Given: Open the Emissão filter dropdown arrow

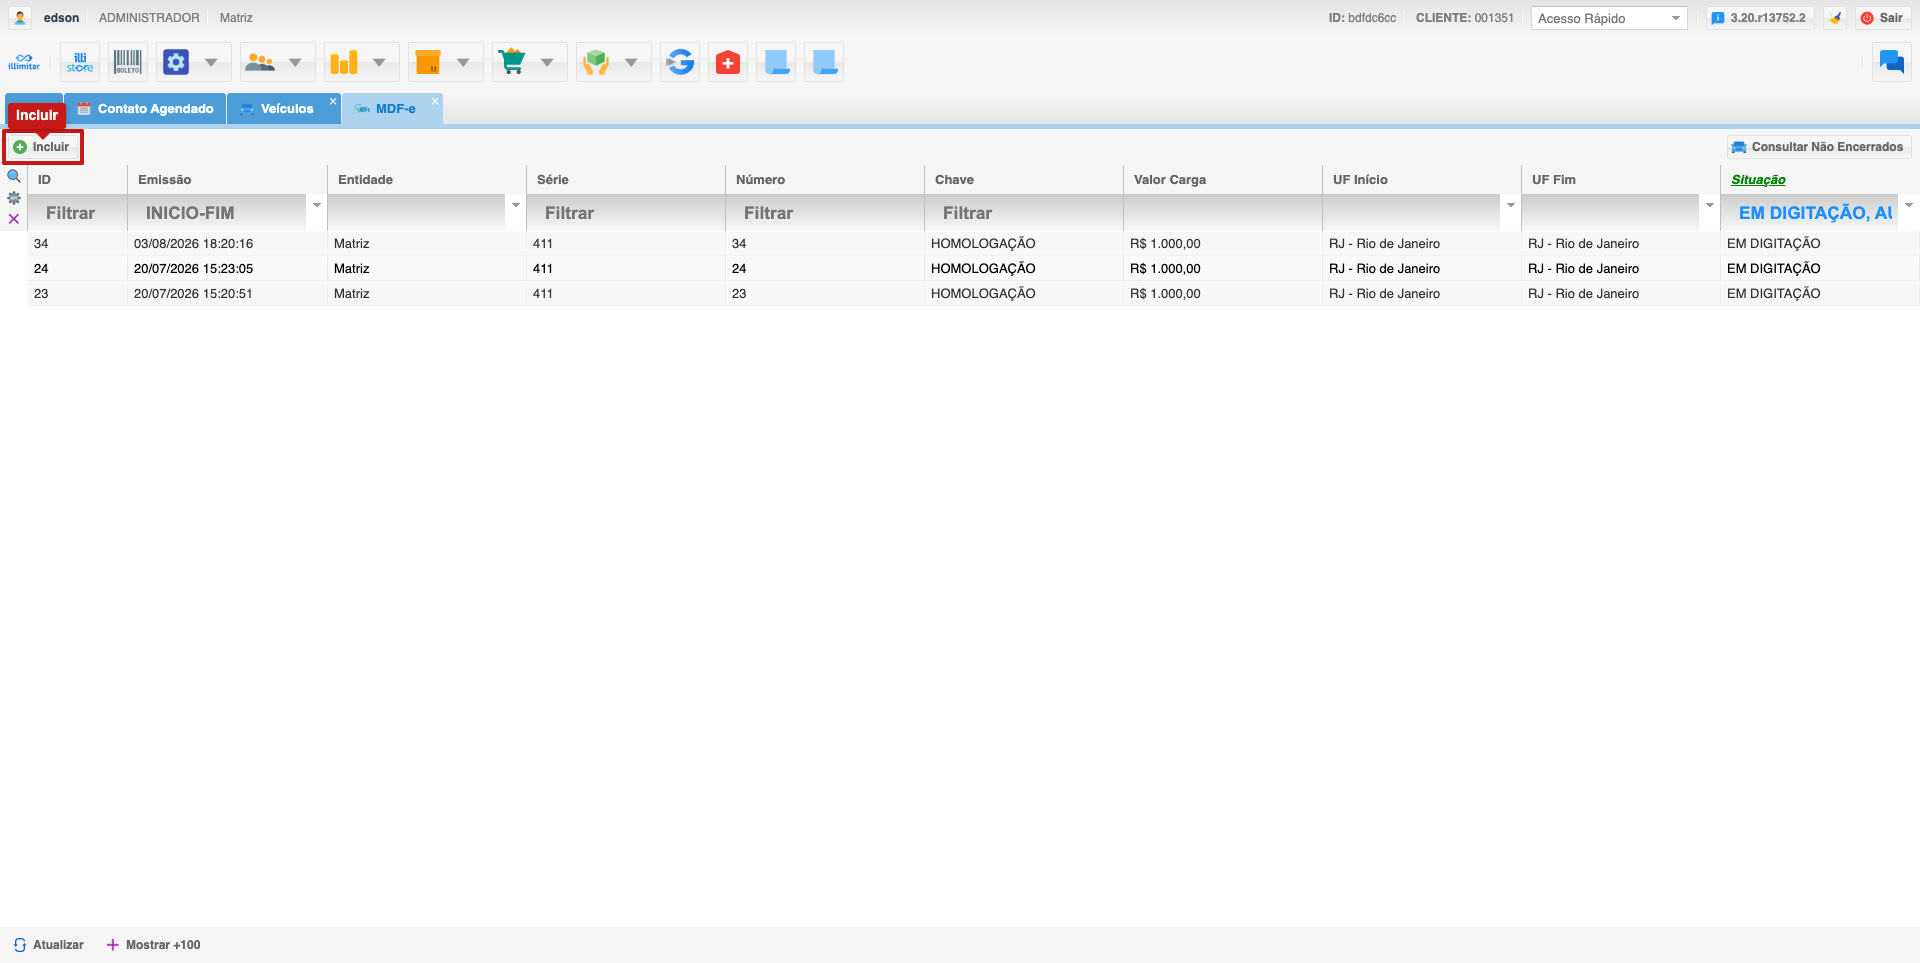Looking at the screenshot, I should pyautogui.click(x=317, y=205).
